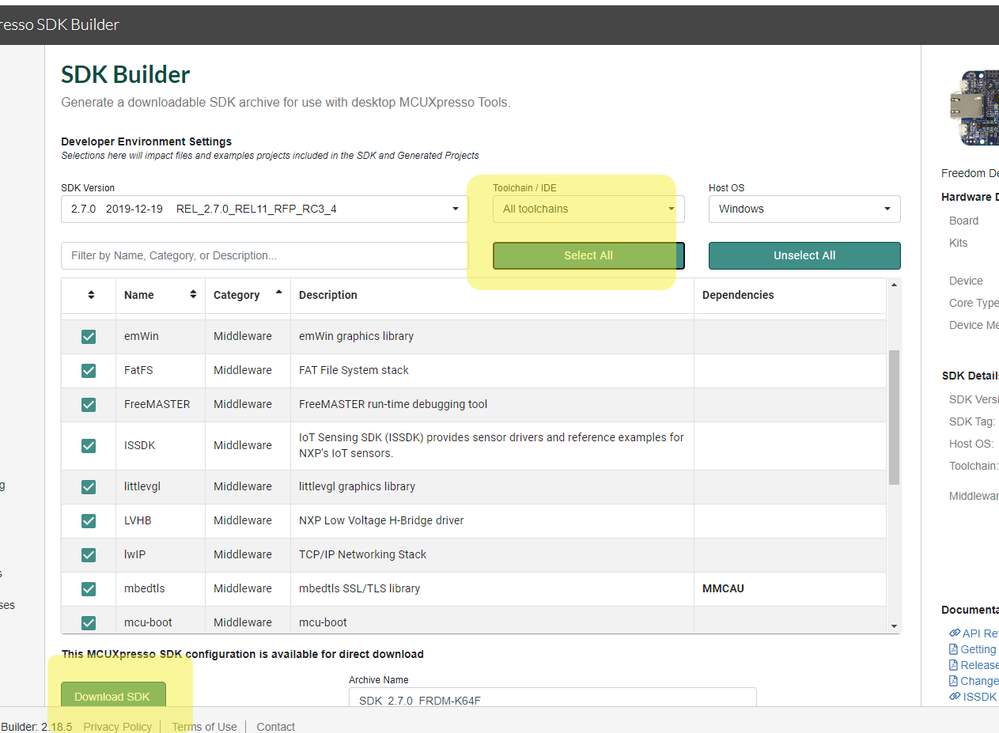Focus the filter by name search field
999x733 pixels.
[264, 256]
